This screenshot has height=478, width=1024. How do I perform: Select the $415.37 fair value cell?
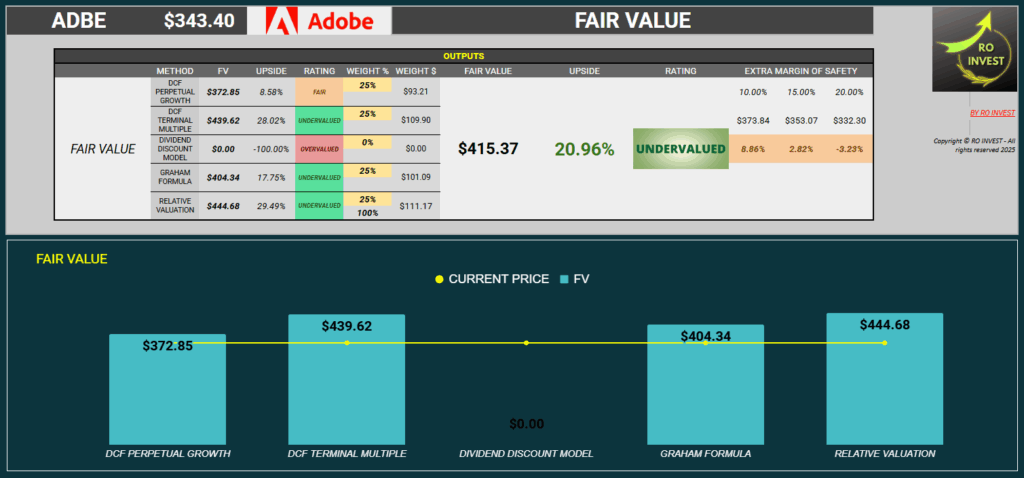pos(488,148)
